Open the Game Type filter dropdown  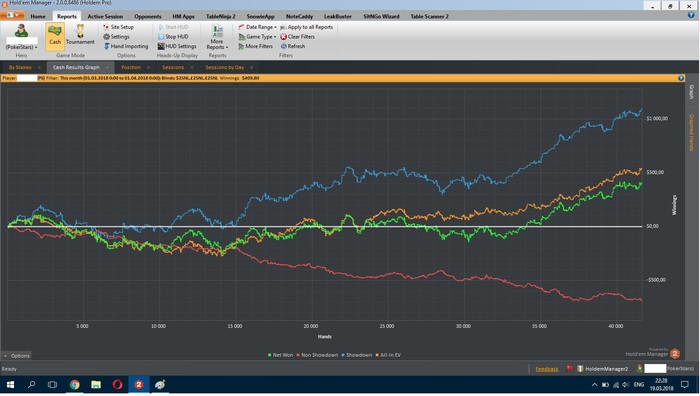click(257, 37)
